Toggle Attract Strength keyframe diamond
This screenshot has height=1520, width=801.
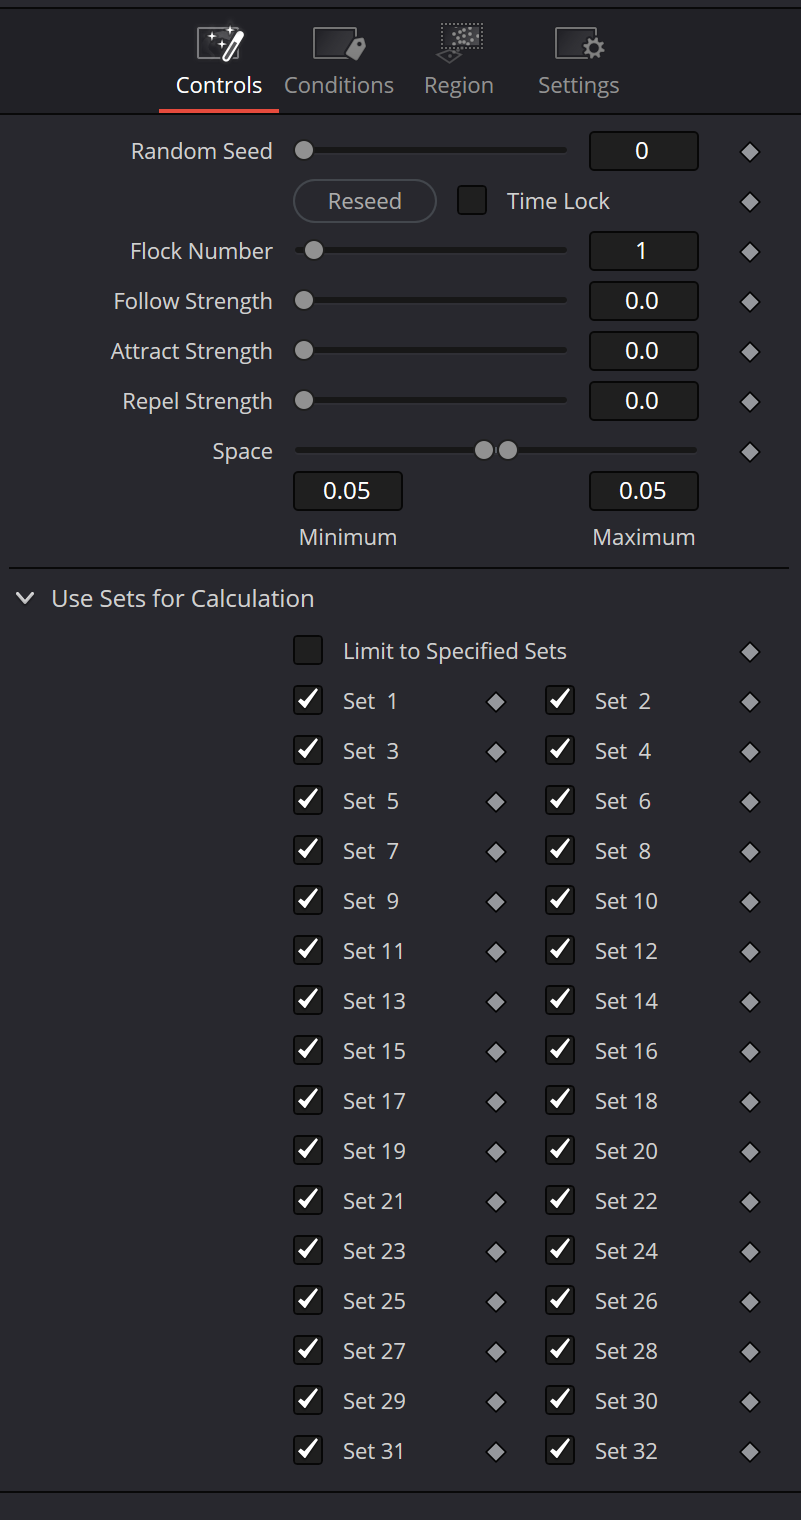tap(750, 352)
